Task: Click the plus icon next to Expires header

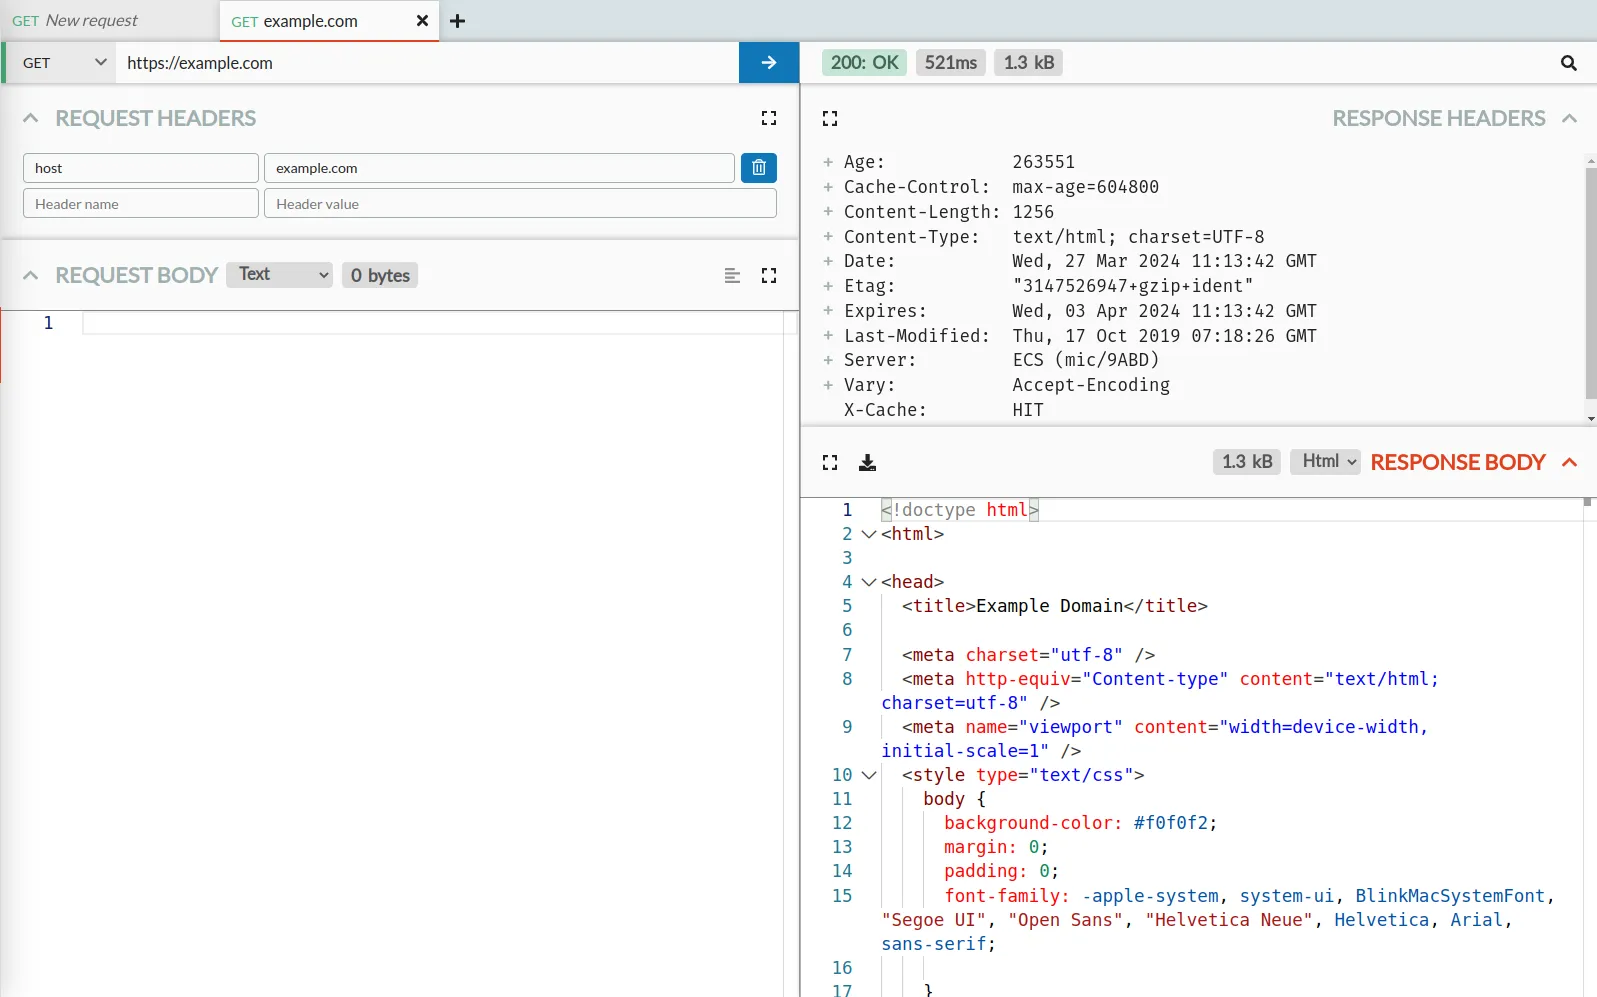Action: [828, 310]
